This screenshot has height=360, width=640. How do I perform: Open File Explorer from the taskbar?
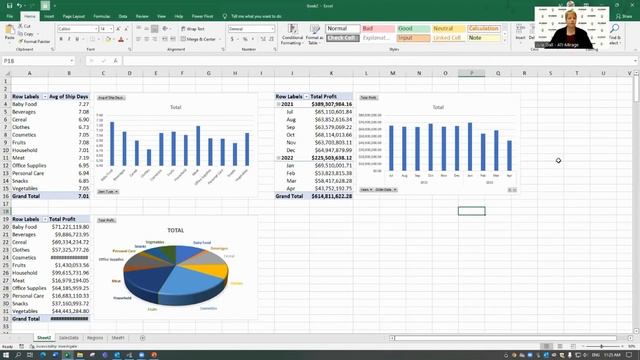coord(80,355)
